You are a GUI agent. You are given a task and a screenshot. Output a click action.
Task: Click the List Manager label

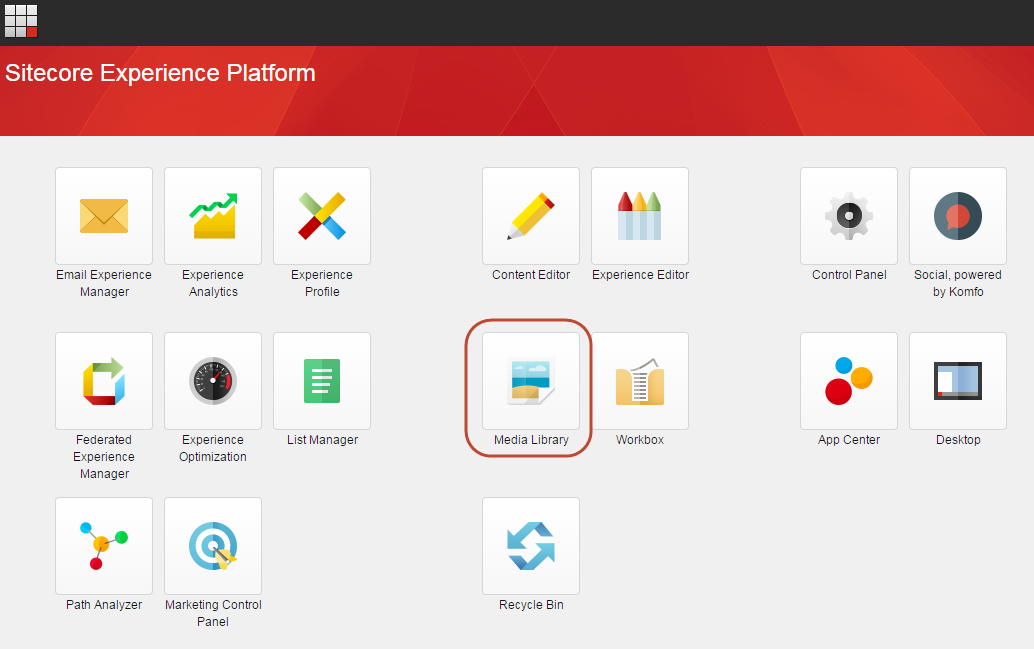point(322,440)
